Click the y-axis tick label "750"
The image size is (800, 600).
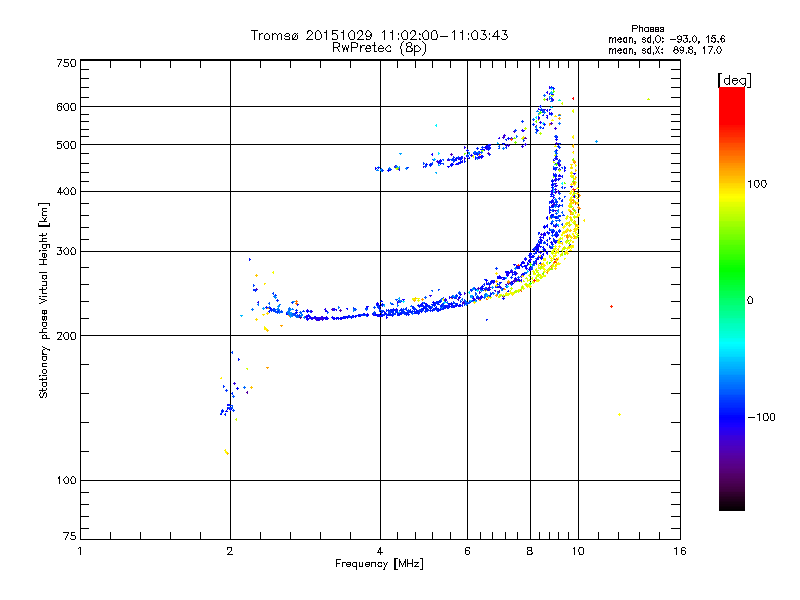click(x=66, y=63)
